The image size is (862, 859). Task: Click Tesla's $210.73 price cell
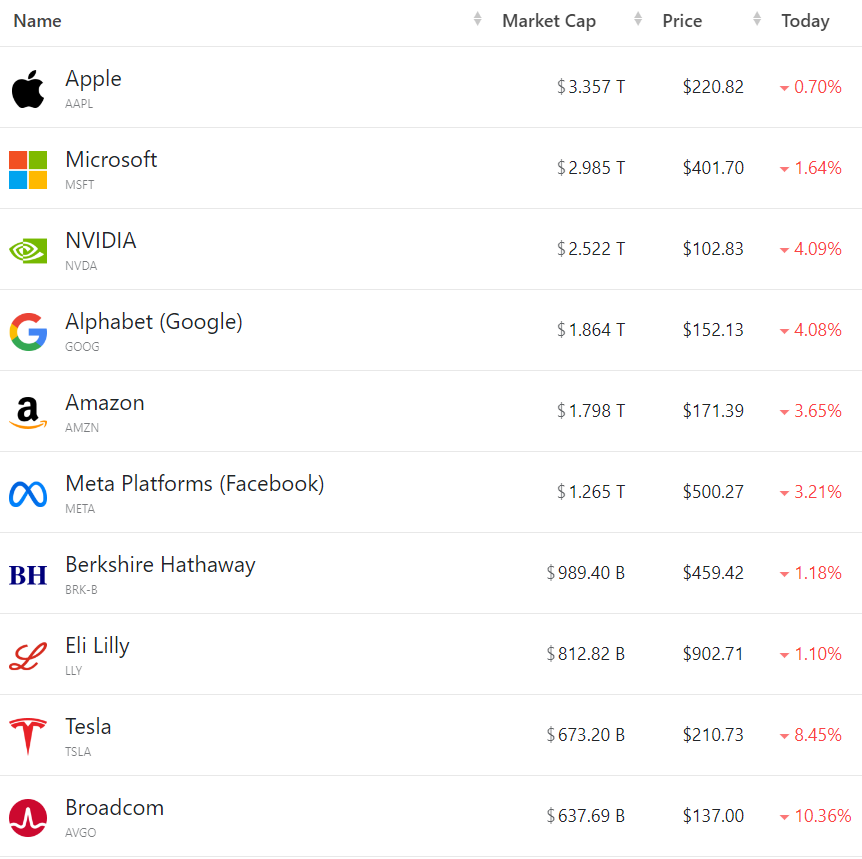[713, 735]
